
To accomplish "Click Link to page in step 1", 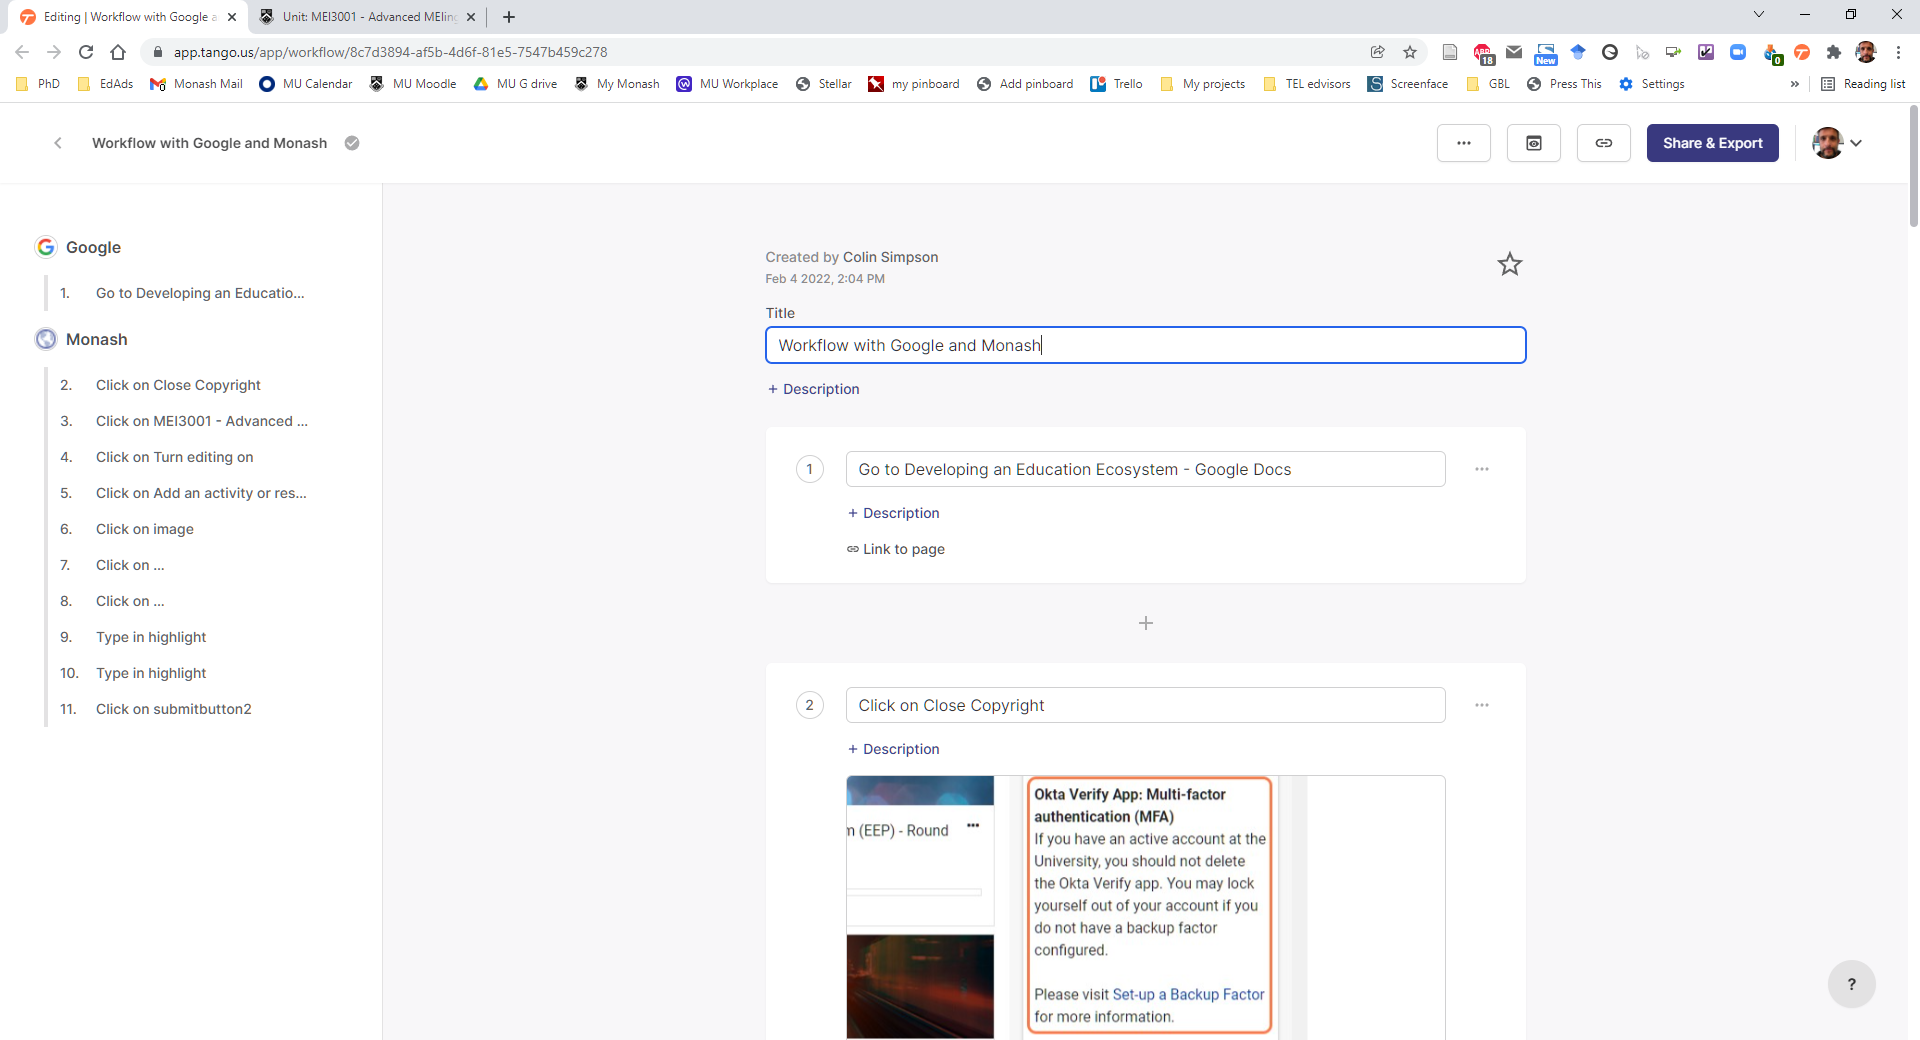I will (895, 549).
